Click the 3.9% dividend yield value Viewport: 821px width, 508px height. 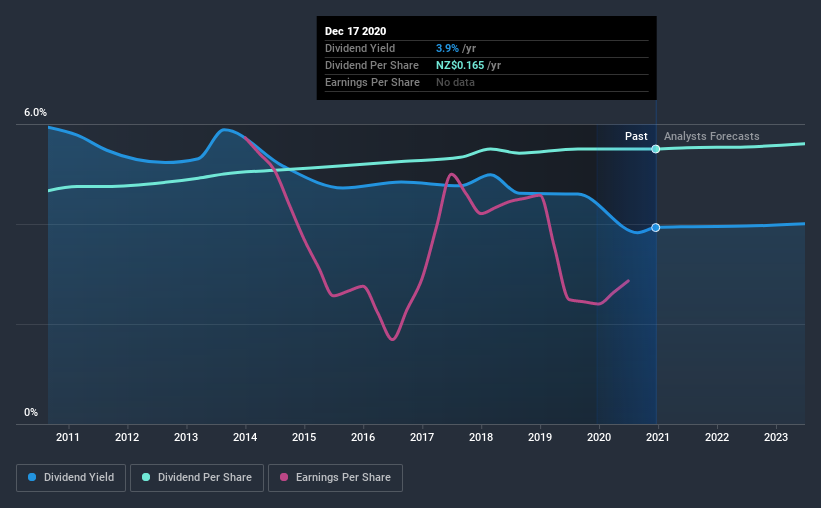point(447,48)
